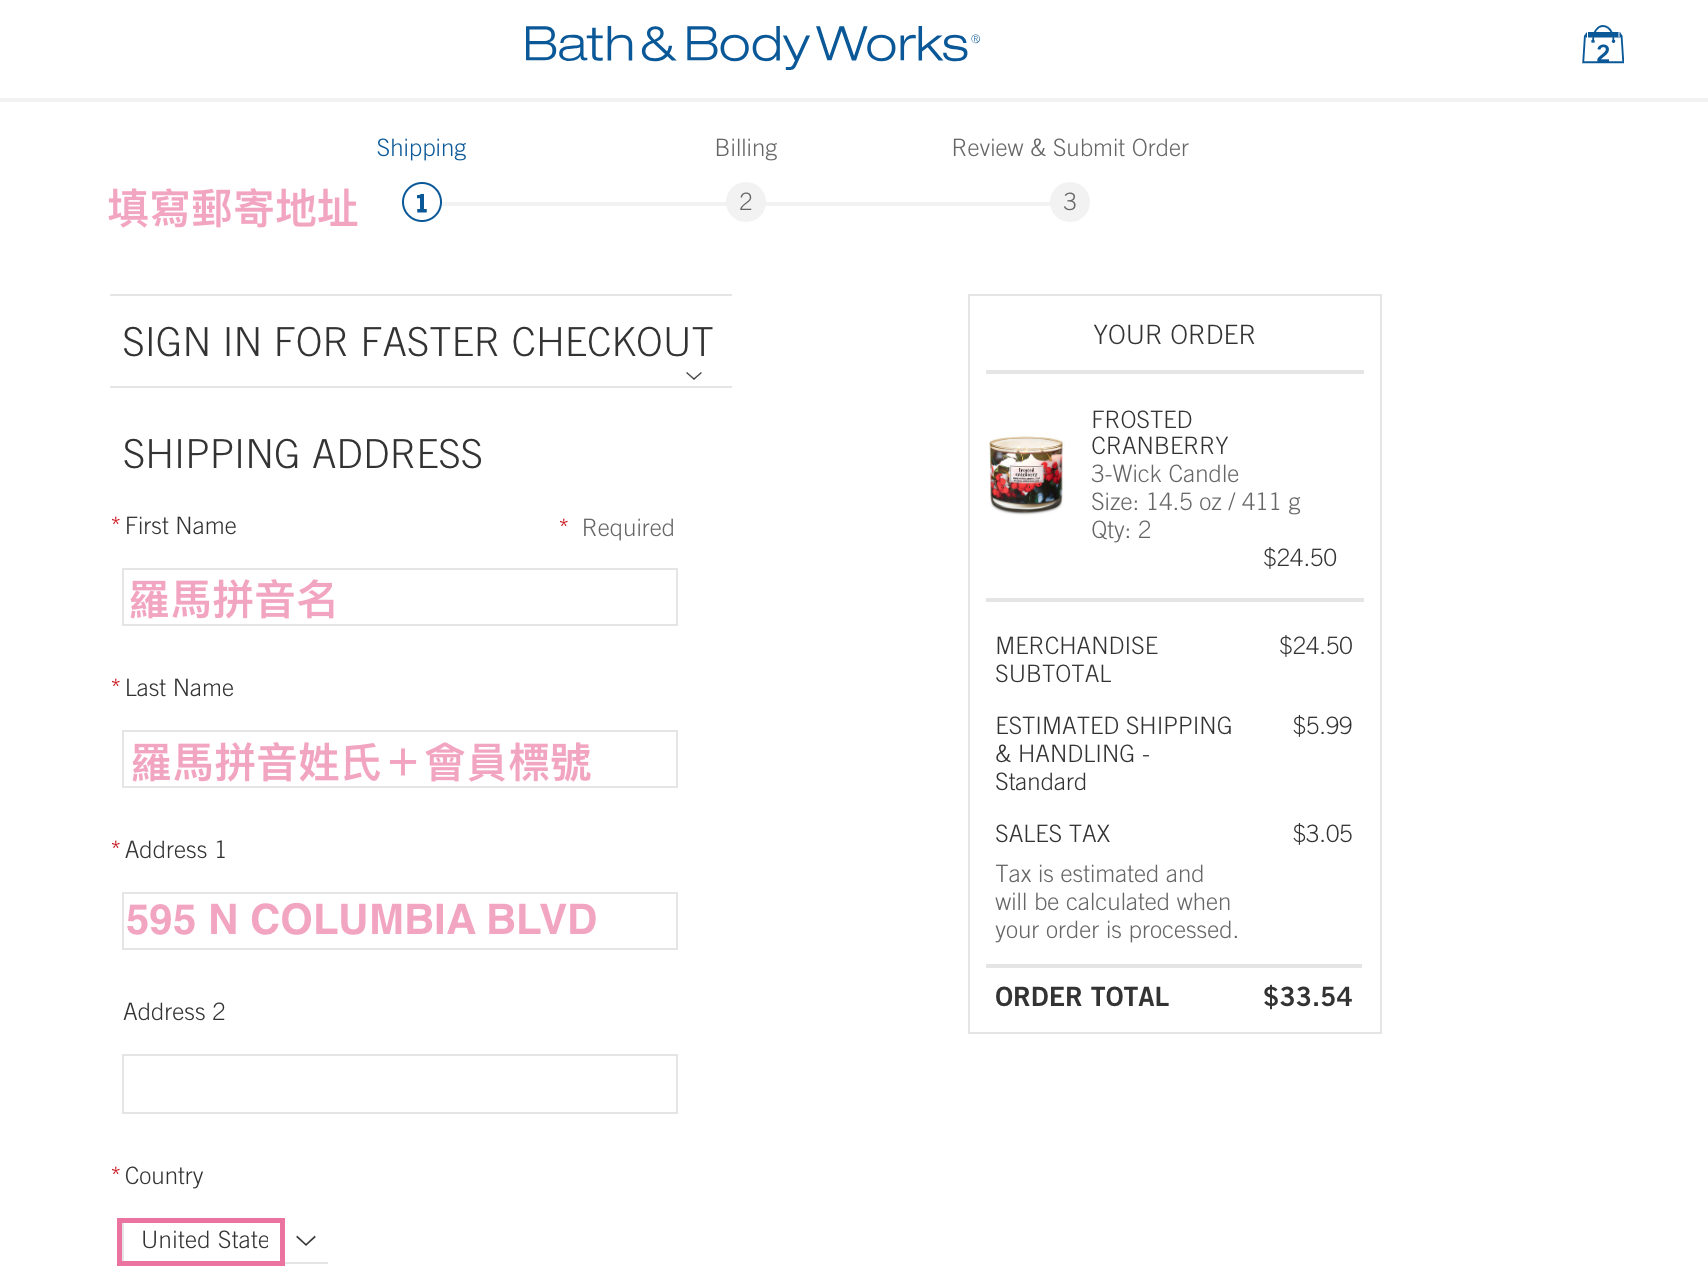Click the Frosted Cranberry product name link

pyautogui.click(x=1159, y=432)
